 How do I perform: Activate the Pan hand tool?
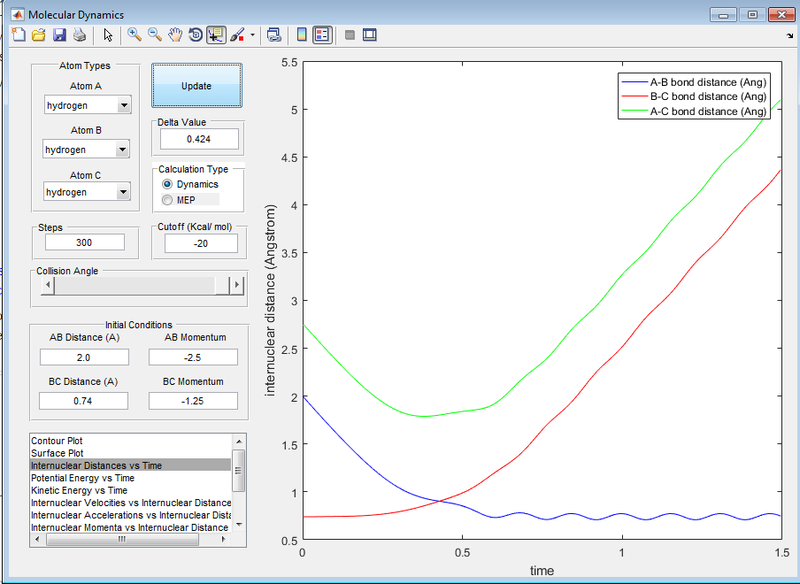(x=175, y=35)
